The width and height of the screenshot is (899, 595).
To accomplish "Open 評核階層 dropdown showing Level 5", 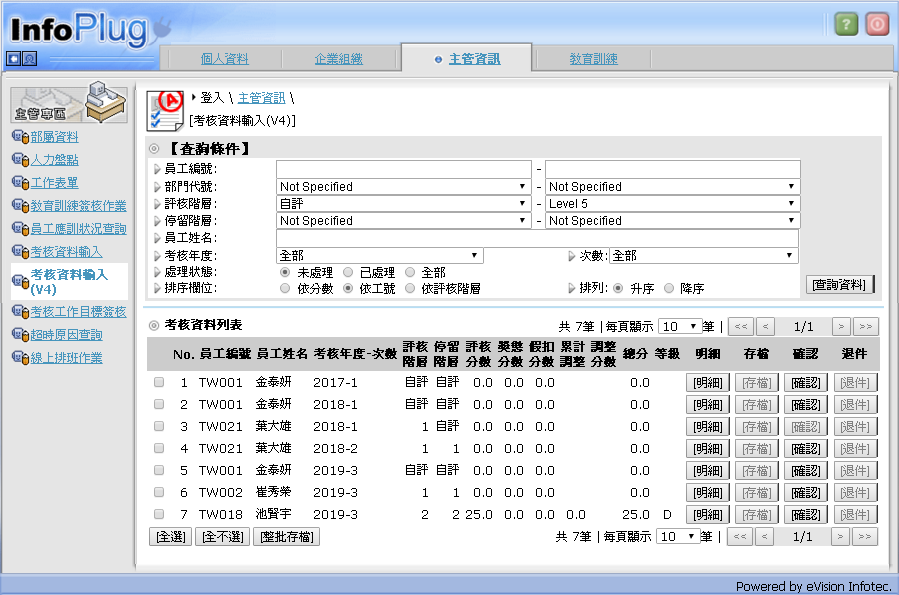I will [672, 203].
